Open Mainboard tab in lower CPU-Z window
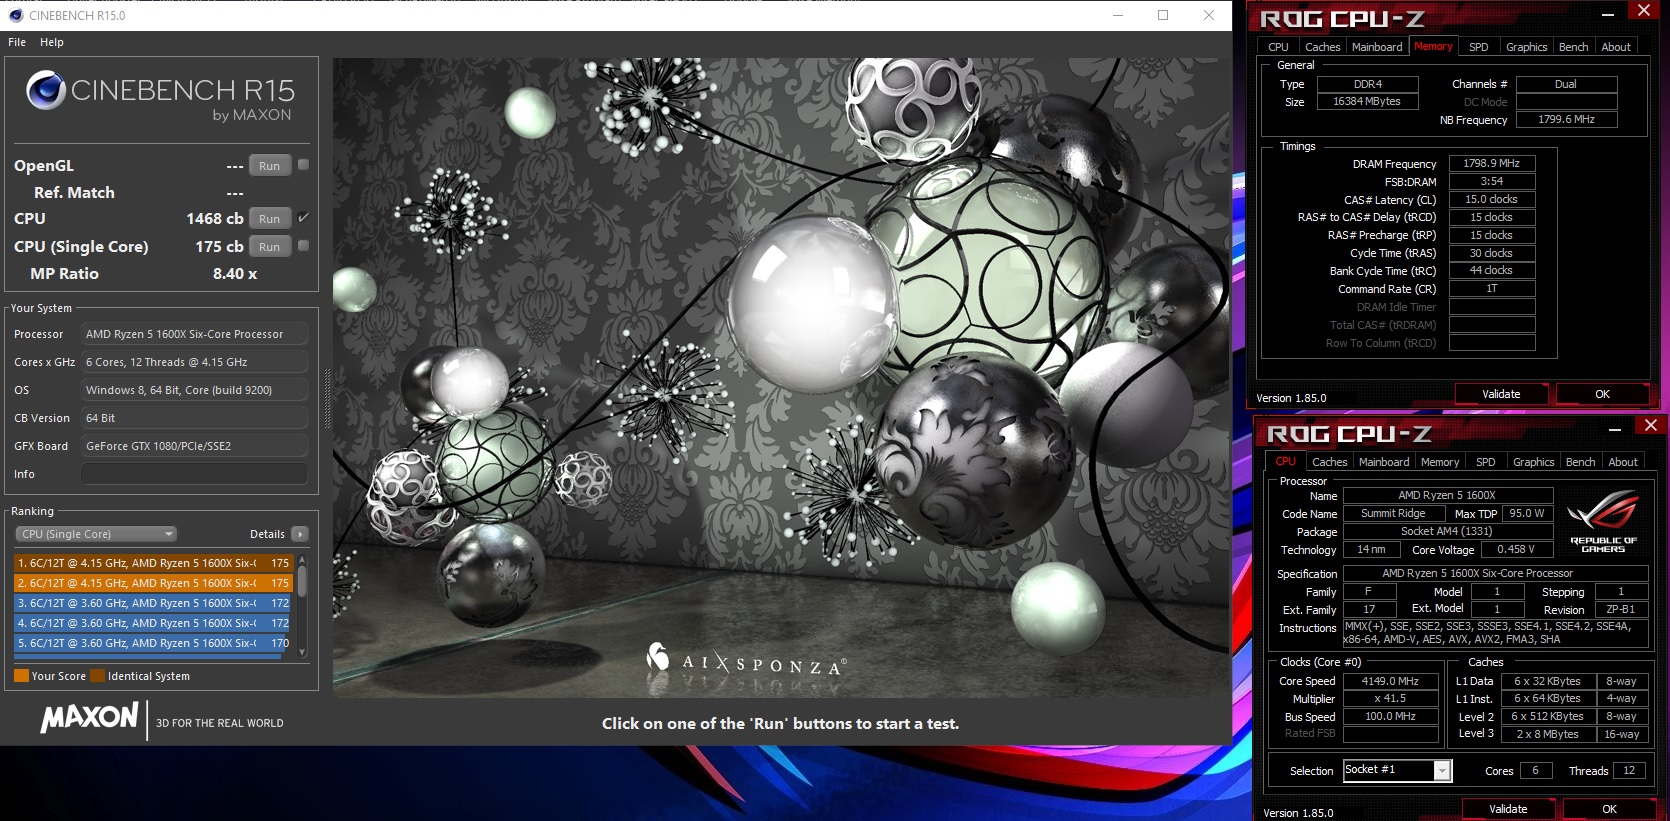The image size is (1670, 821). [1384, 462]
